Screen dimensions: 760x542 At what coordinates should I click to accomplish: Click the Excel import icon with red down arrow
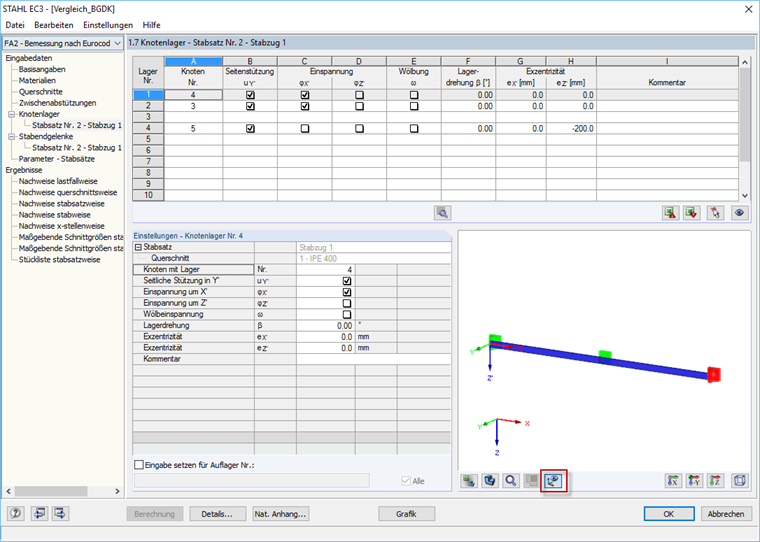point(692,213)
